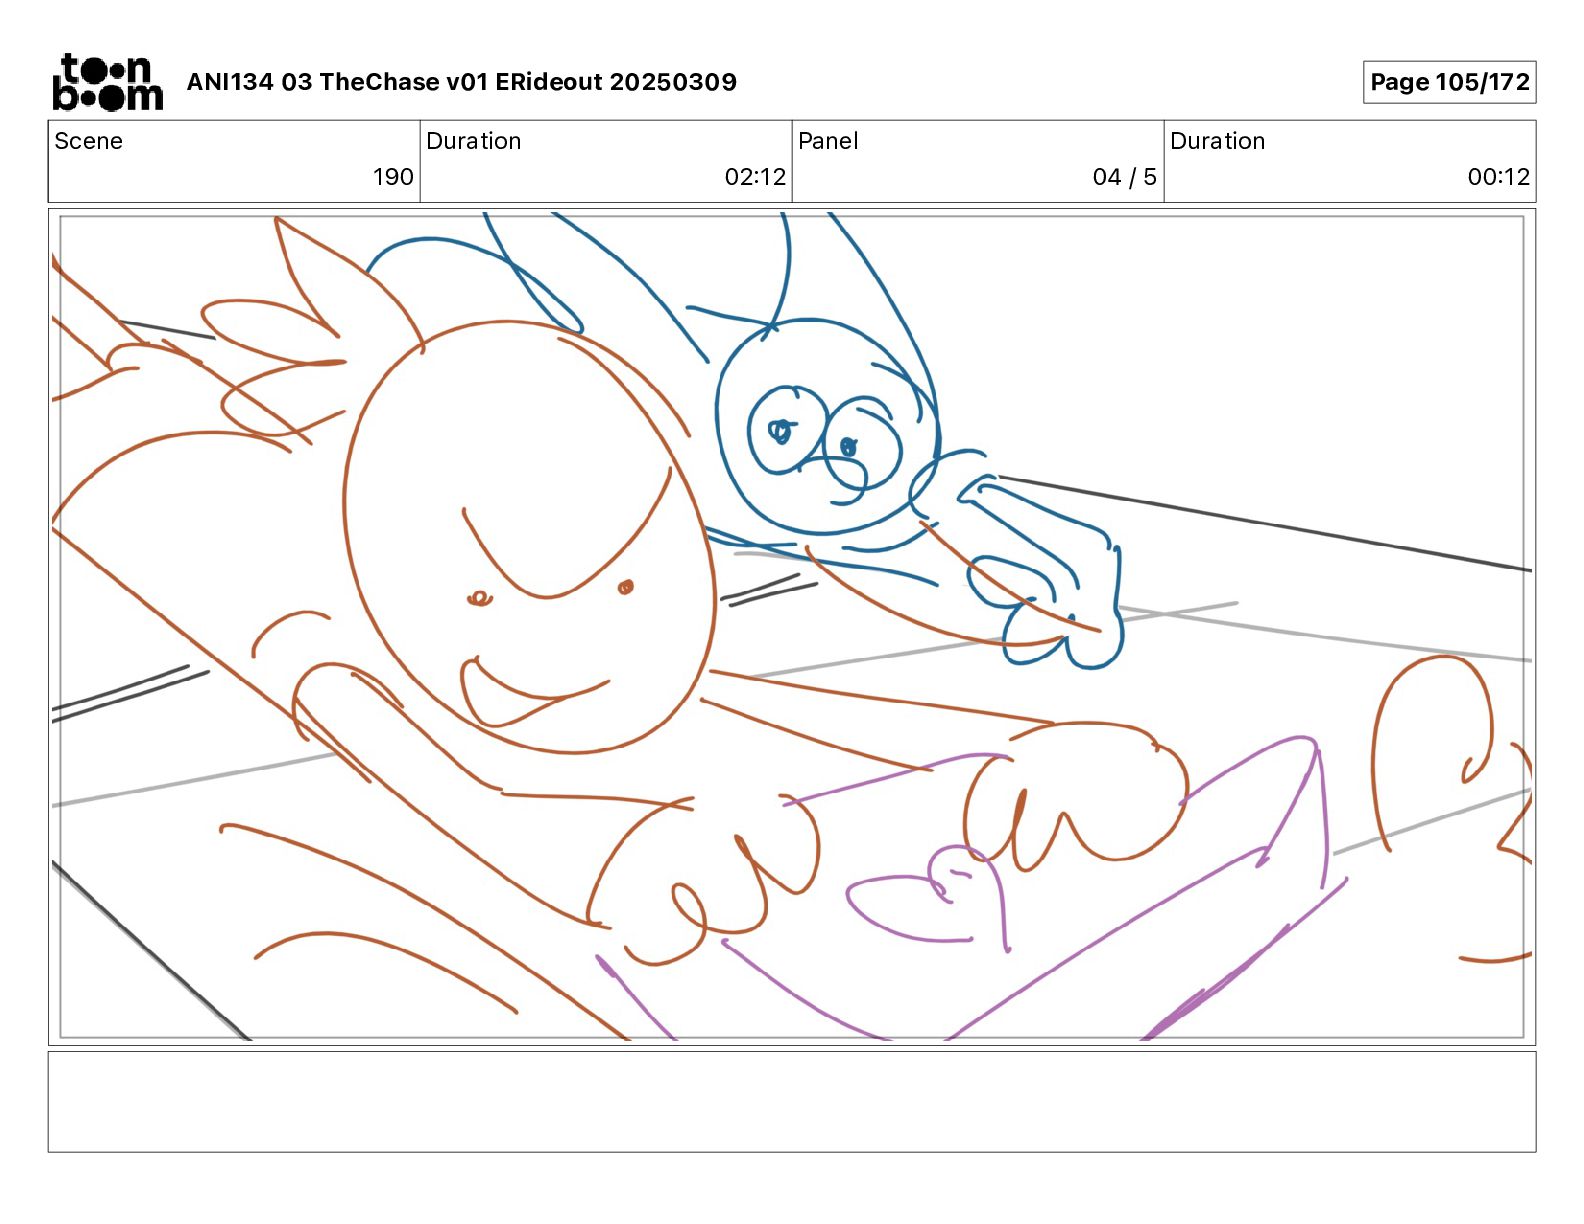Click the empty notes box below the panel
The height and width of the screenshot is (1224, 1584).
click(x=792, y=1102)
